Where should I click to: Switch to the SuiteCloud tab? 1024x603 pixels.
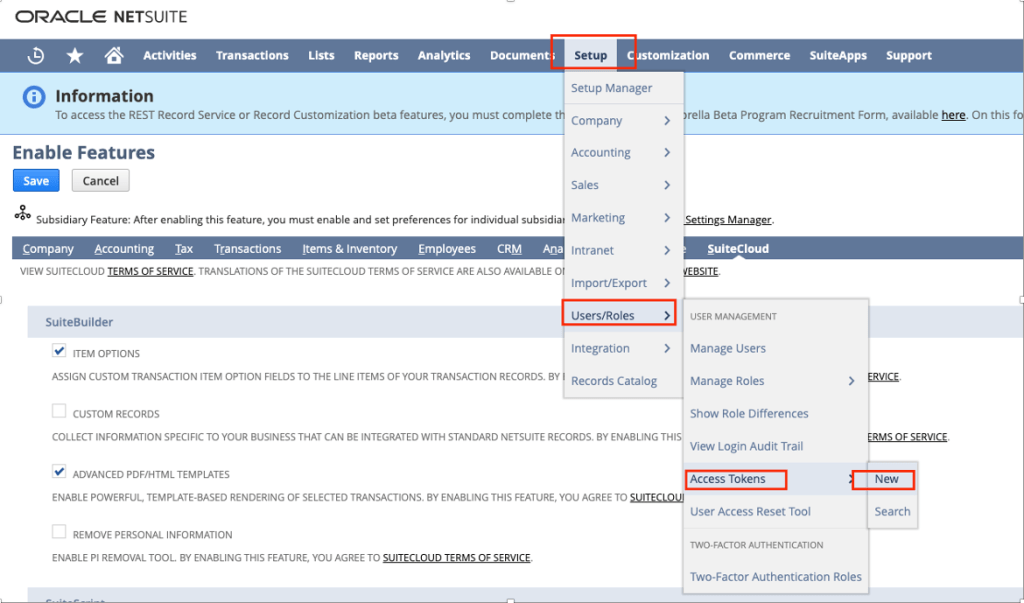click(x=737, y=249)
